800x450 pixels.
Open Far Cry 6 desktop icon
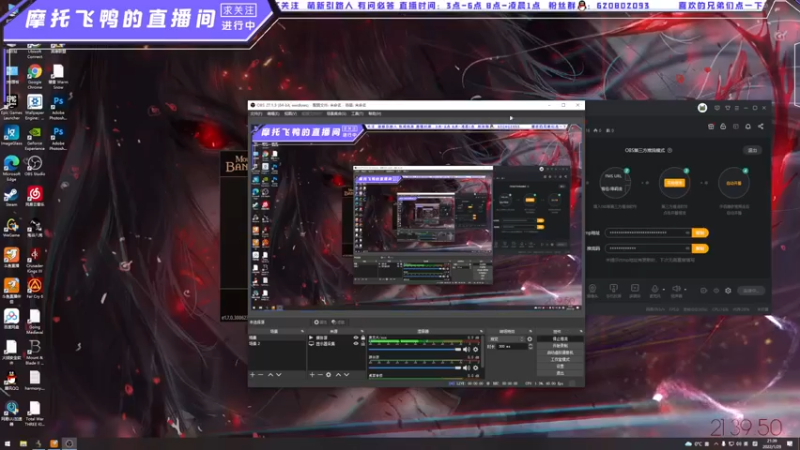click(x=35, y=289)
